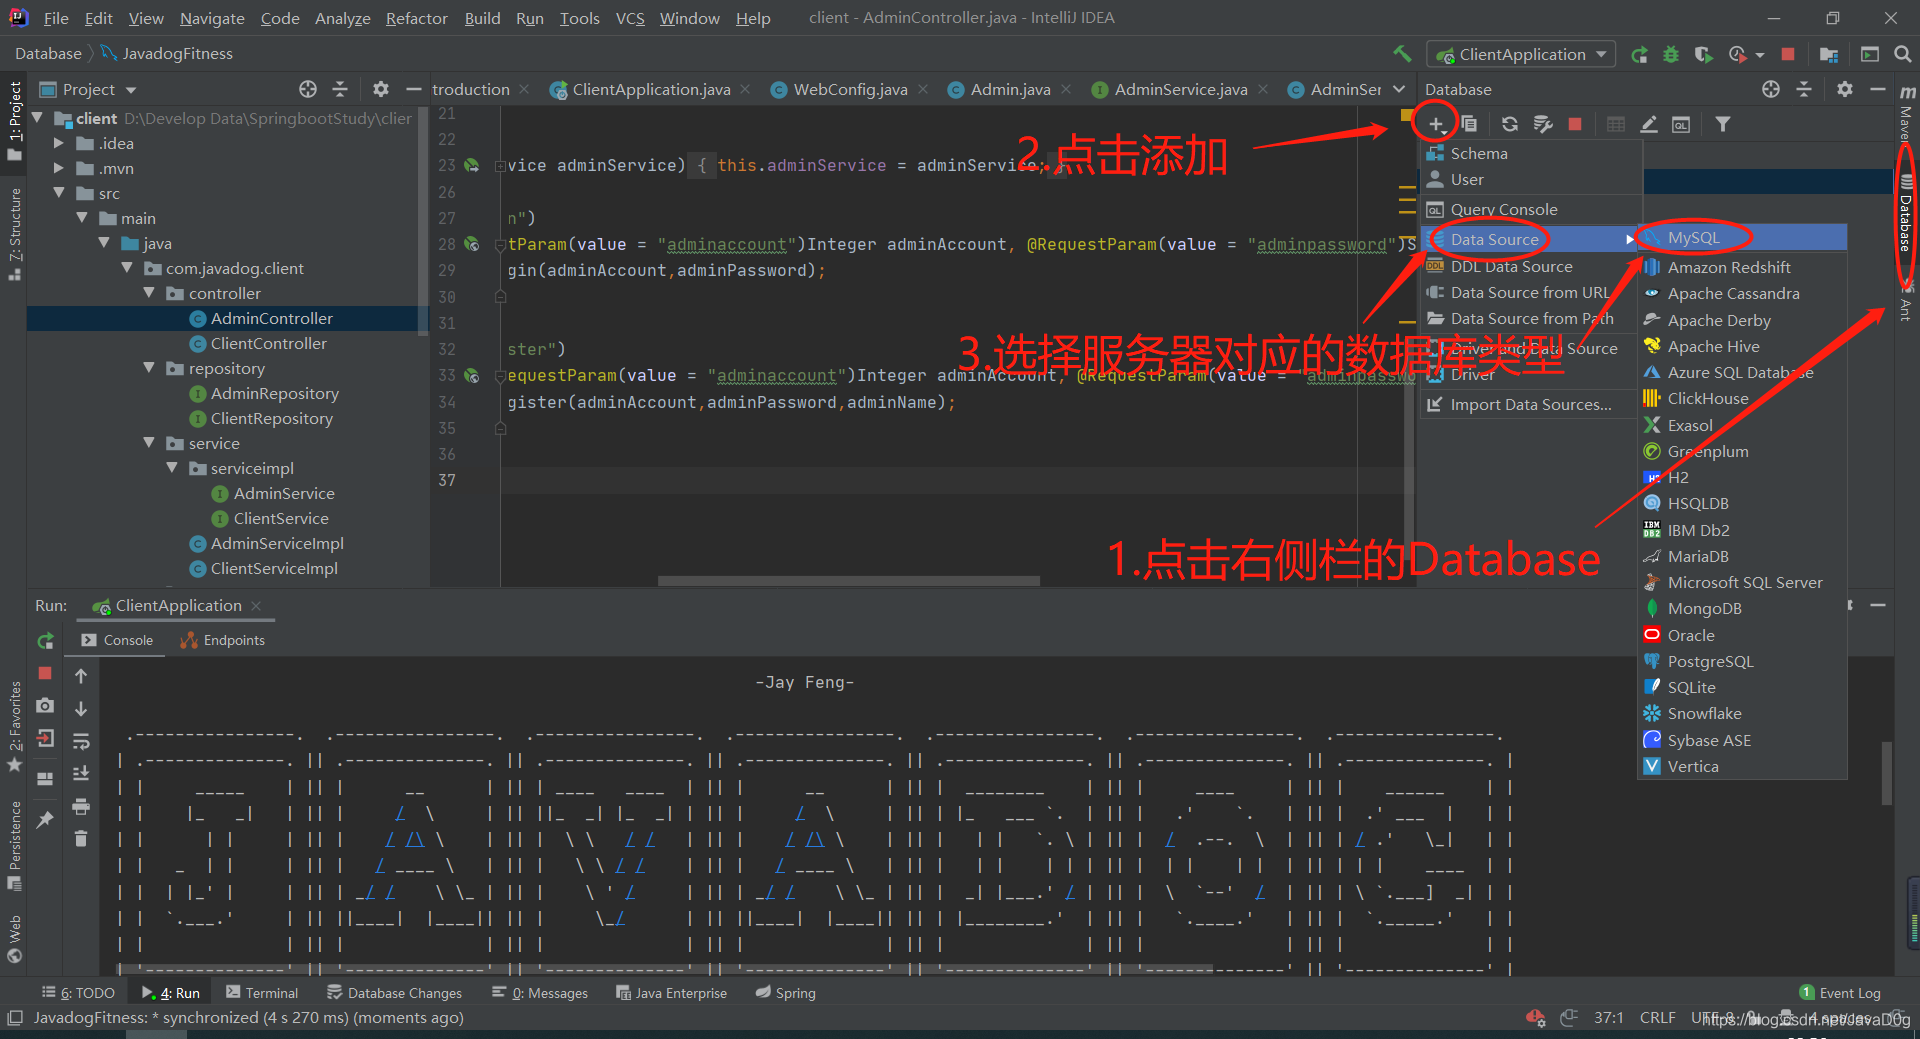Screen dimensions: 1920x1039
Task: Expand the .mvn folder
Action: [x=59, y=168]
